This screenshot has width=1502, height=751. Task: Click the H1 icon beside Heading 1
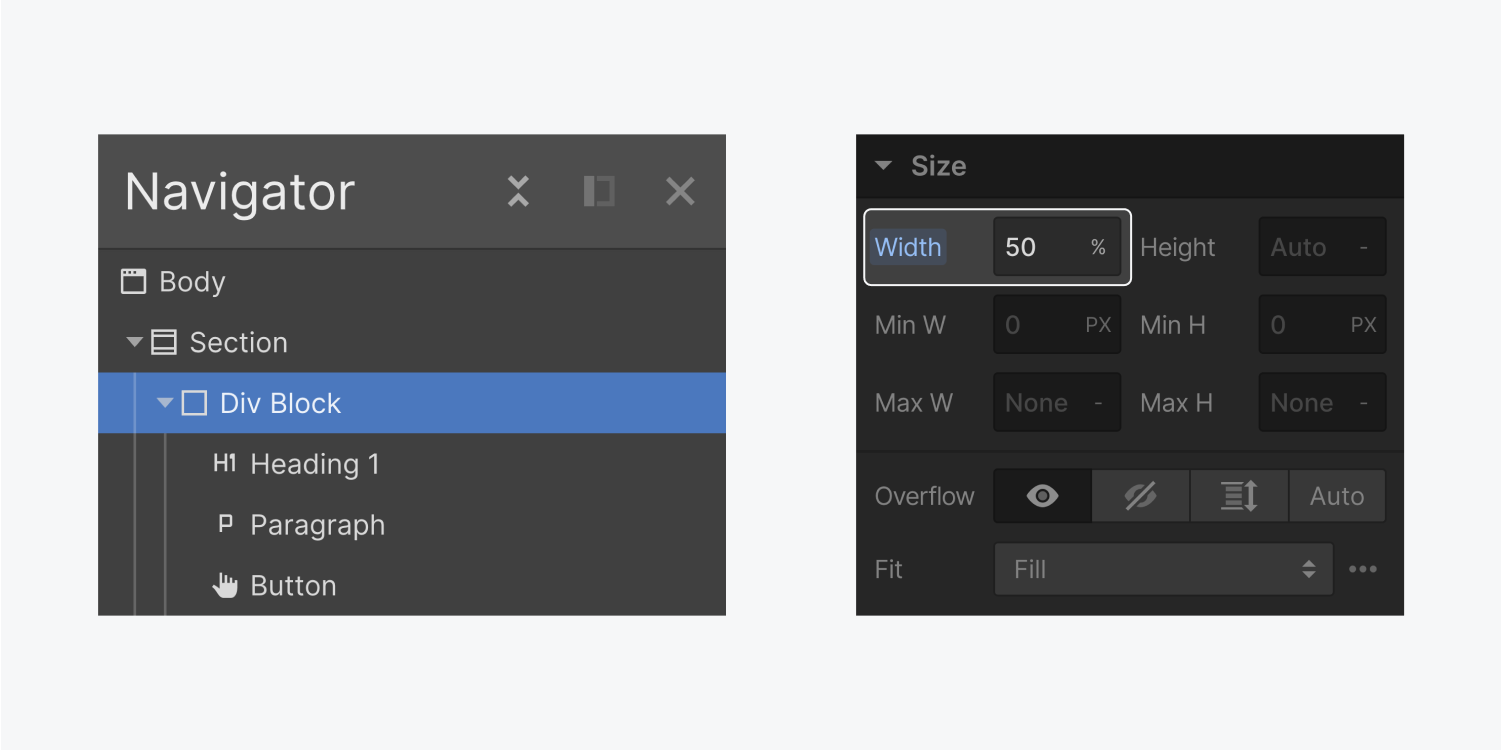pyautogui.click(x=225, y=463)
